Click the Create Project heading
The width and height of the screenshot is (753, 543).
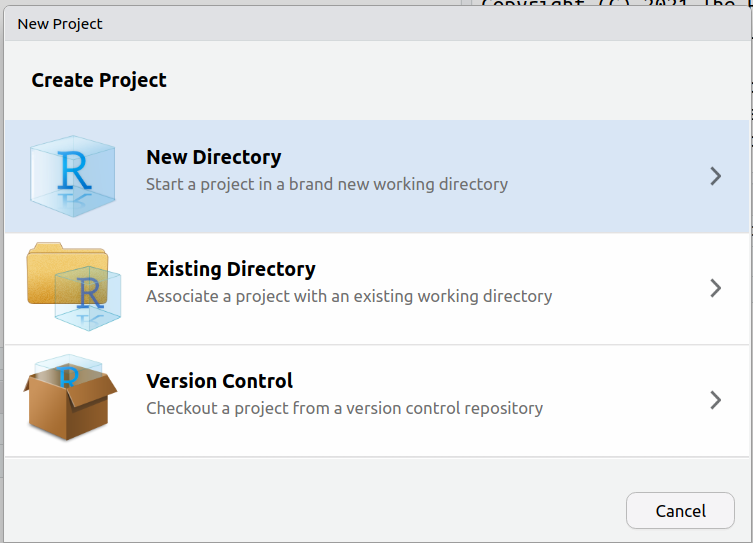(x=99, y=80)
